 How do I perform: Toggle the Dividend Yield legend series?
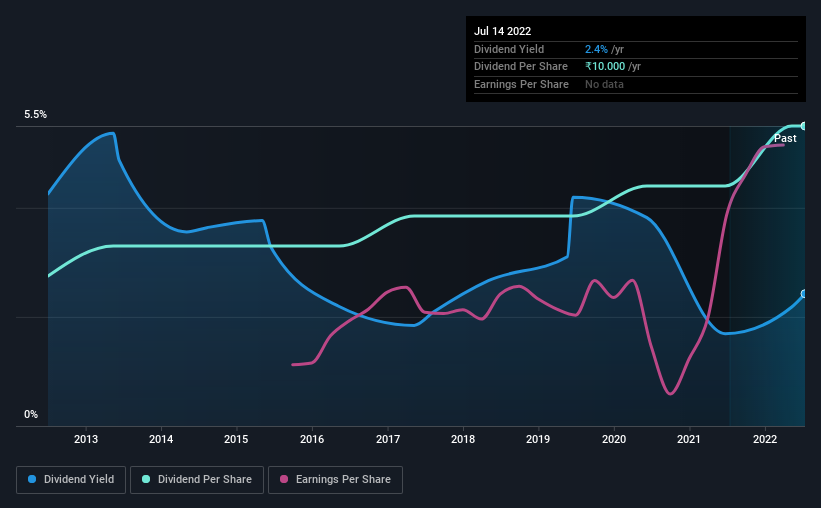[71, 480]
